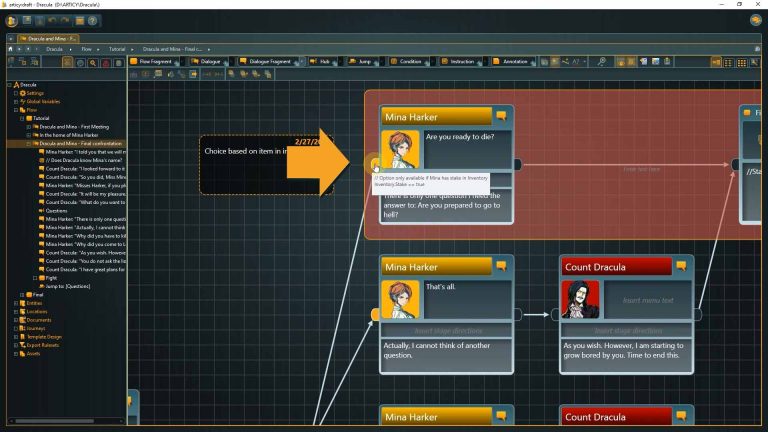Open the help question-mark icon
This screenshot has height=432, width=768.
[x=92, y=21]
